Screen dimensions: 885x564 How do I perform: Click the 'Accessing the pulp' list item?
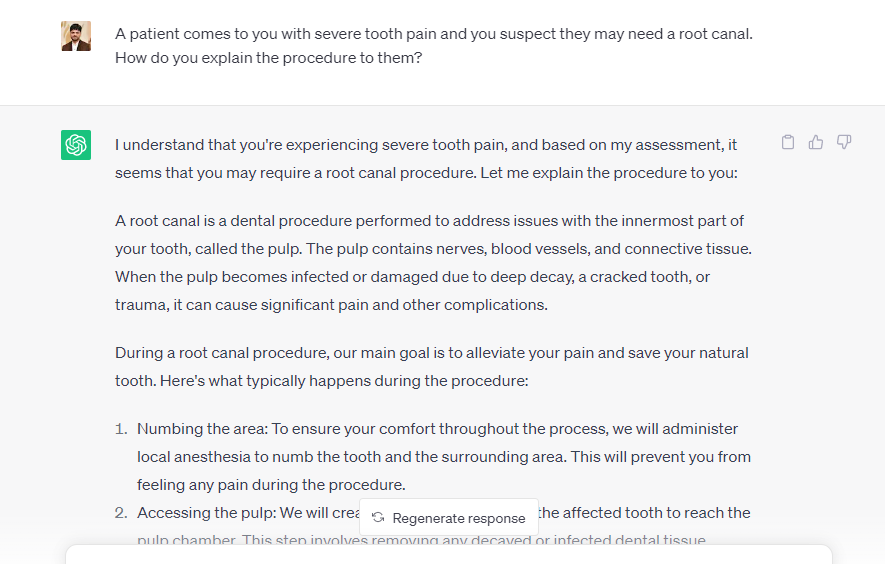444,526
